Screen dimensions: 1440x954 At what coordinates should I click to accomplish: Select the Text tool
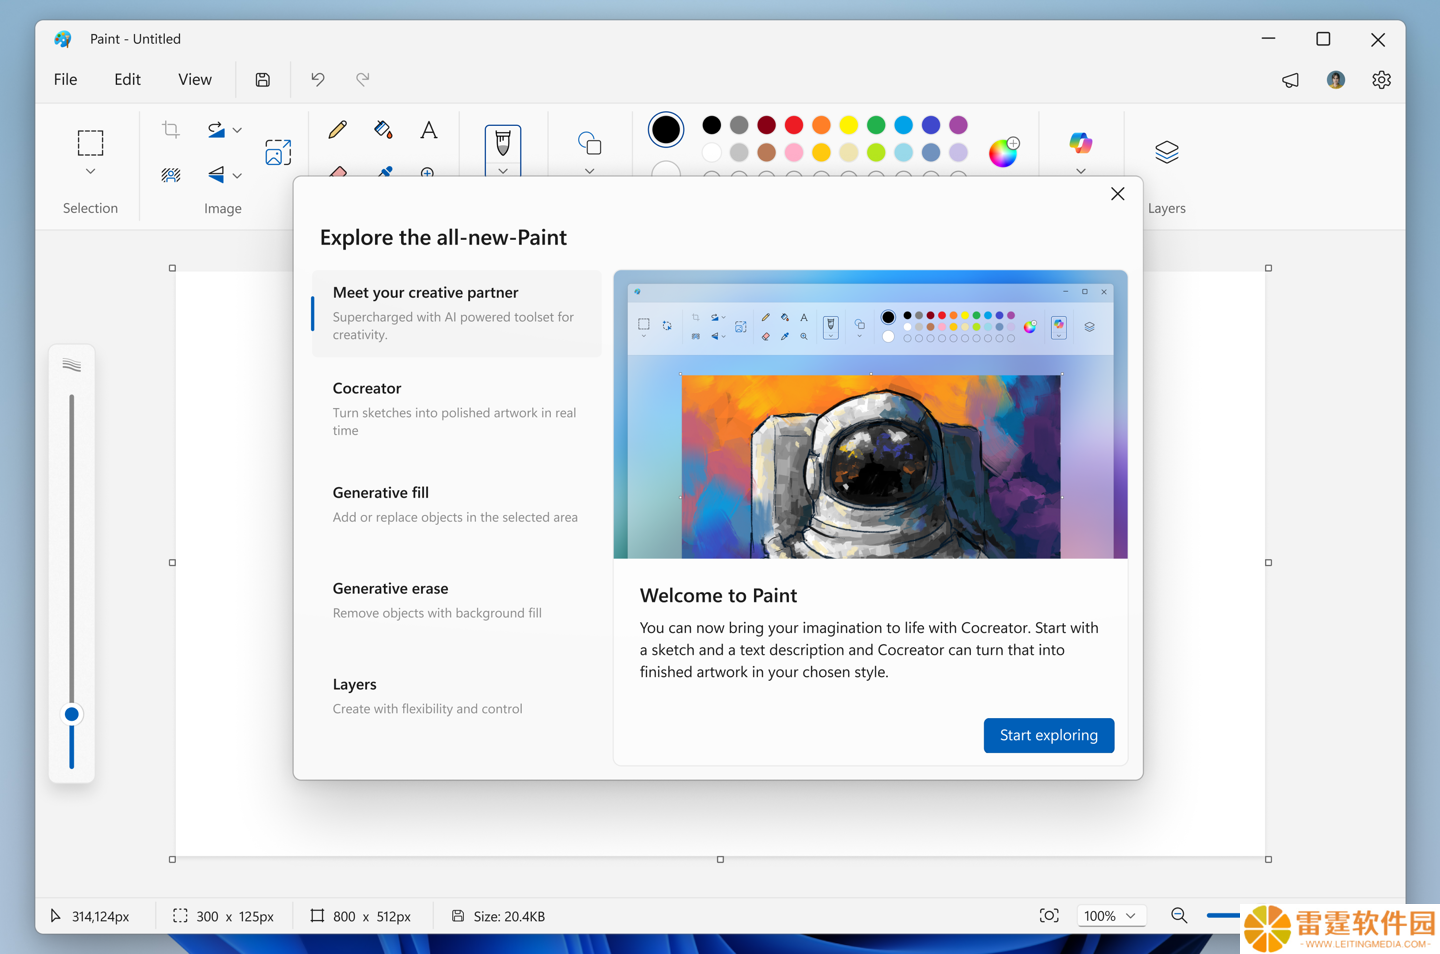428,130
